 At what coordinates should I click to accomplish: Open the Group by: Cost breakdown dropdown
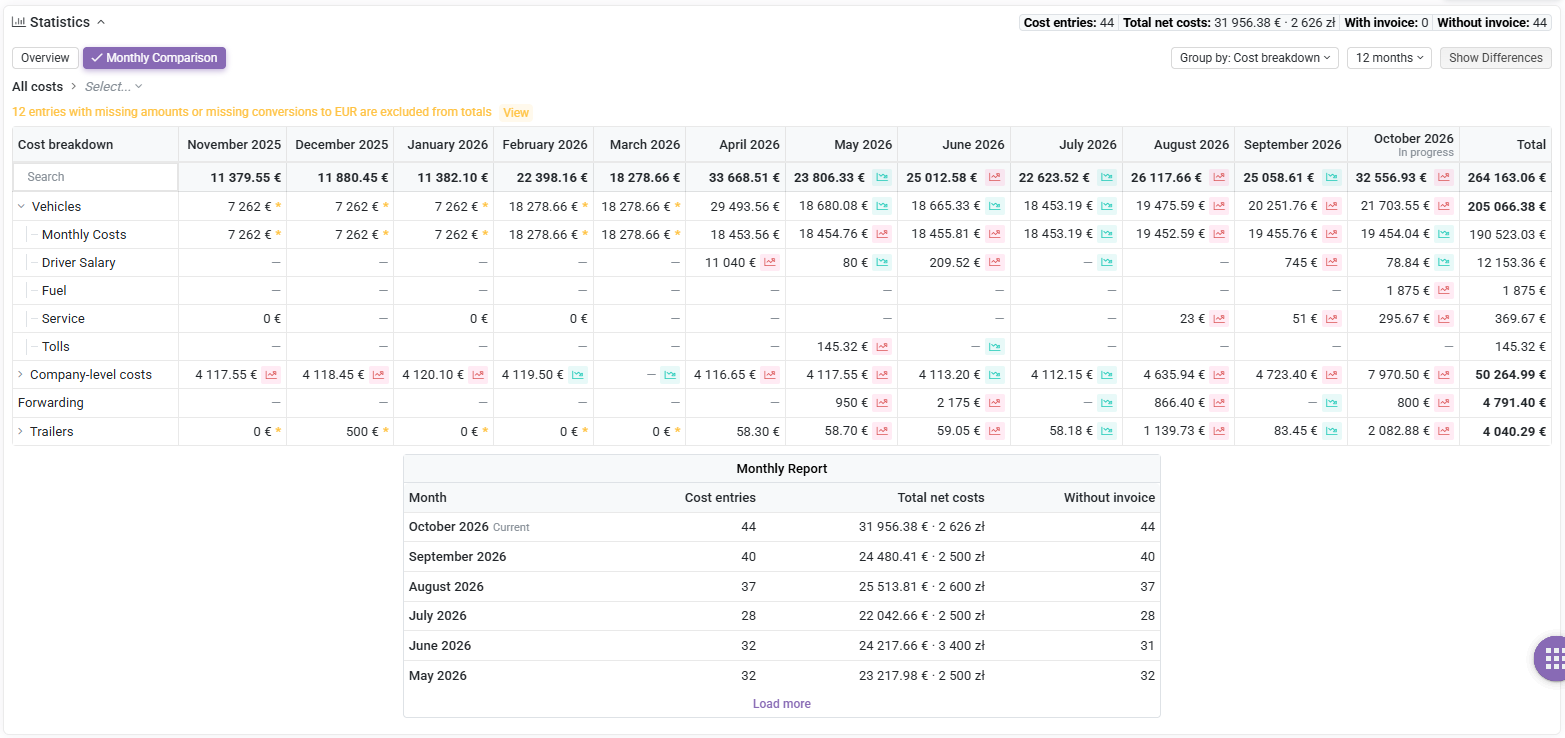tap(1255, 58)
